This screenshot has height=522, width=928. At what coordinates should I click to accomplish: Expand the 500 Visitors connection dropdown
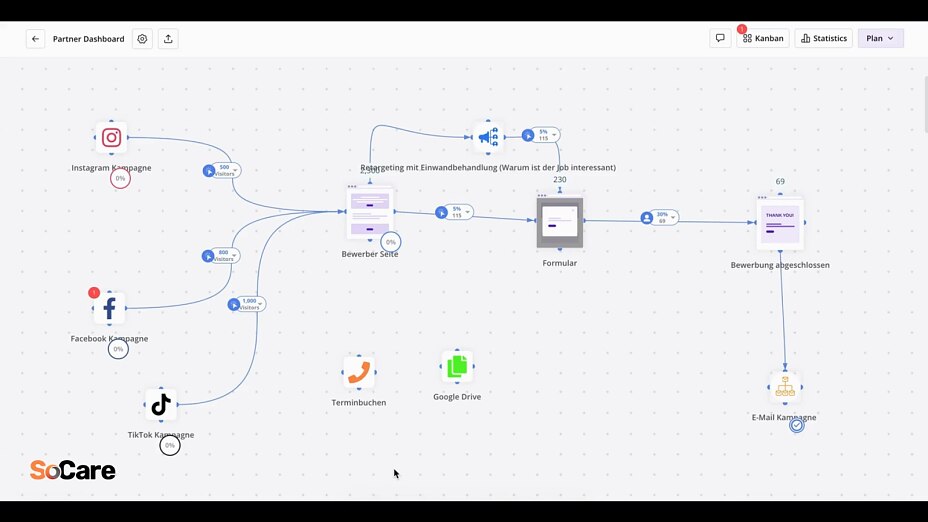[235, 170]
